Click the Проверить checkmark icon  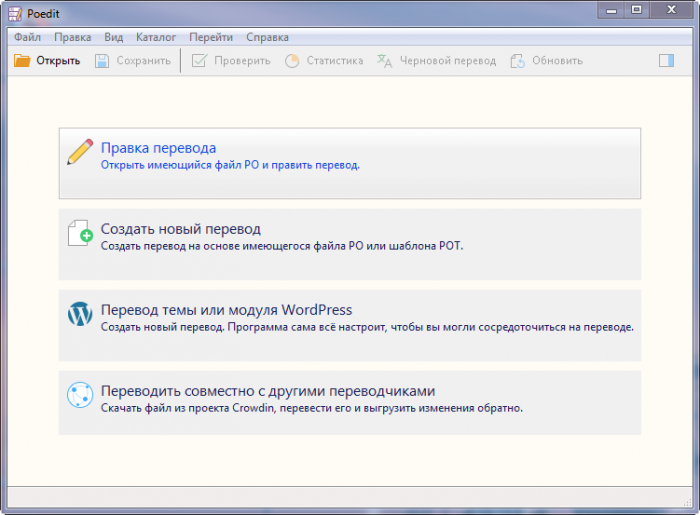point(199,61)
